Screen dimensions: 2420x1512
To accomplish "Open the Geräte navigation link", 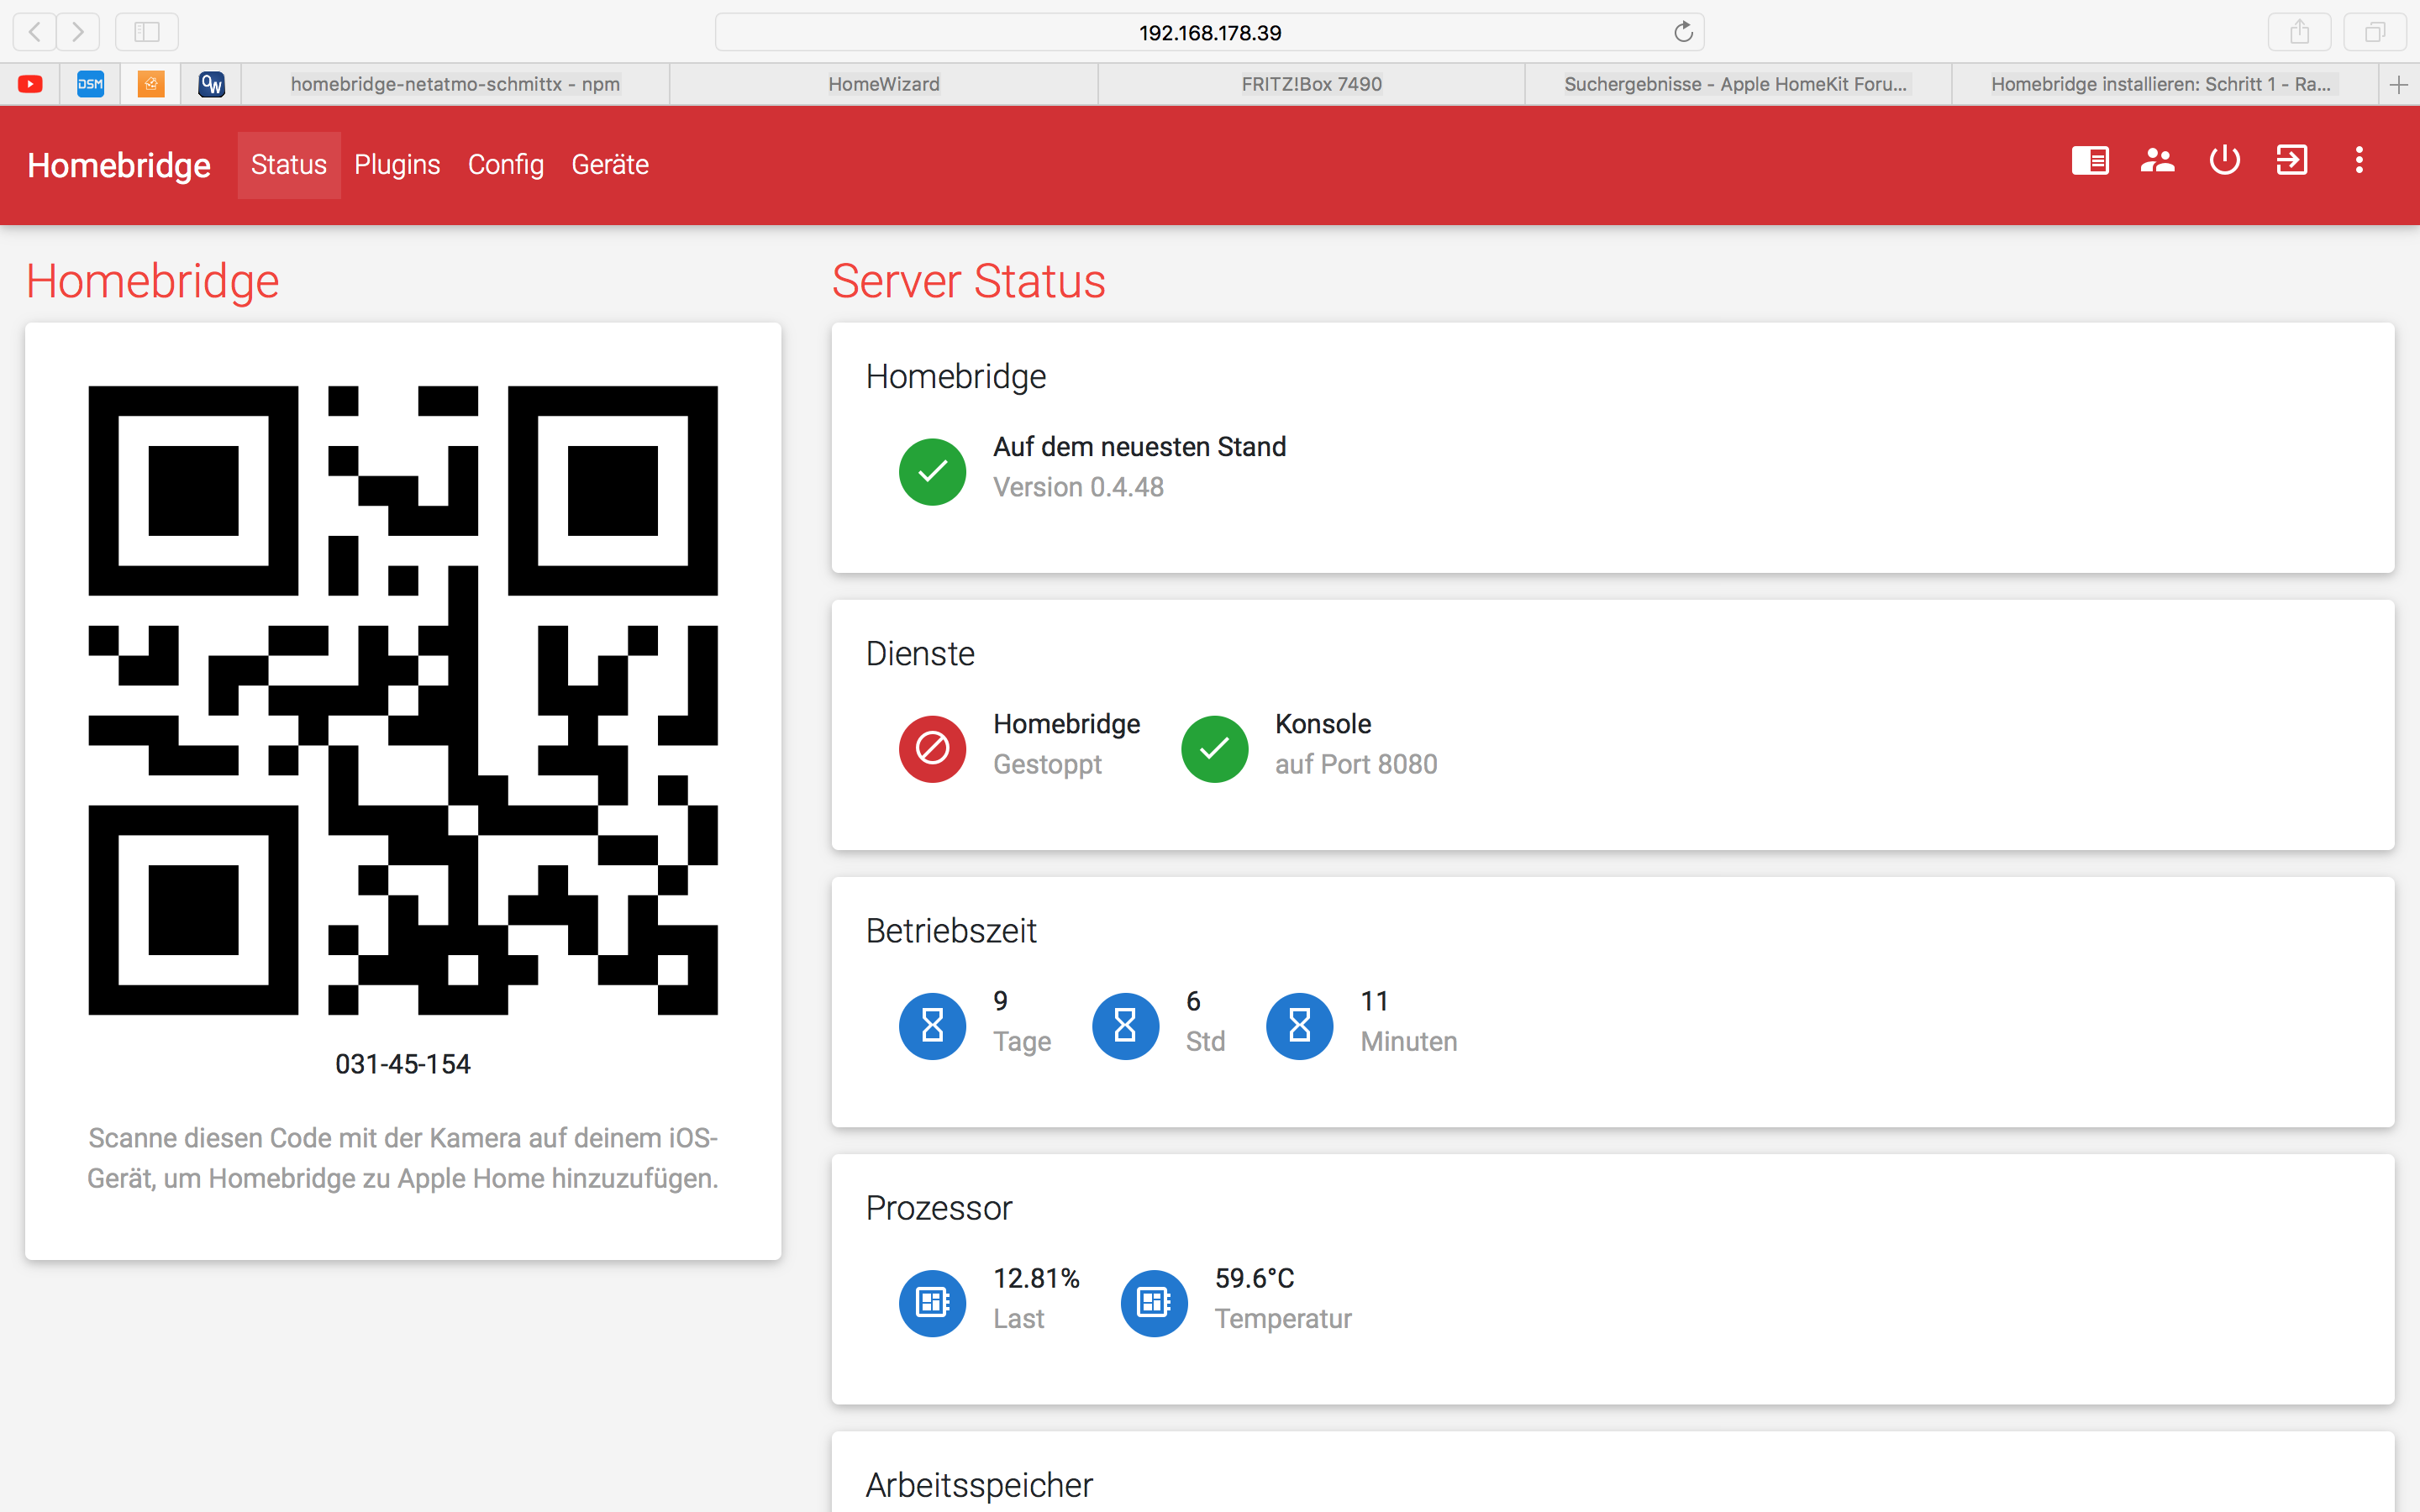I will click(610, 165).
